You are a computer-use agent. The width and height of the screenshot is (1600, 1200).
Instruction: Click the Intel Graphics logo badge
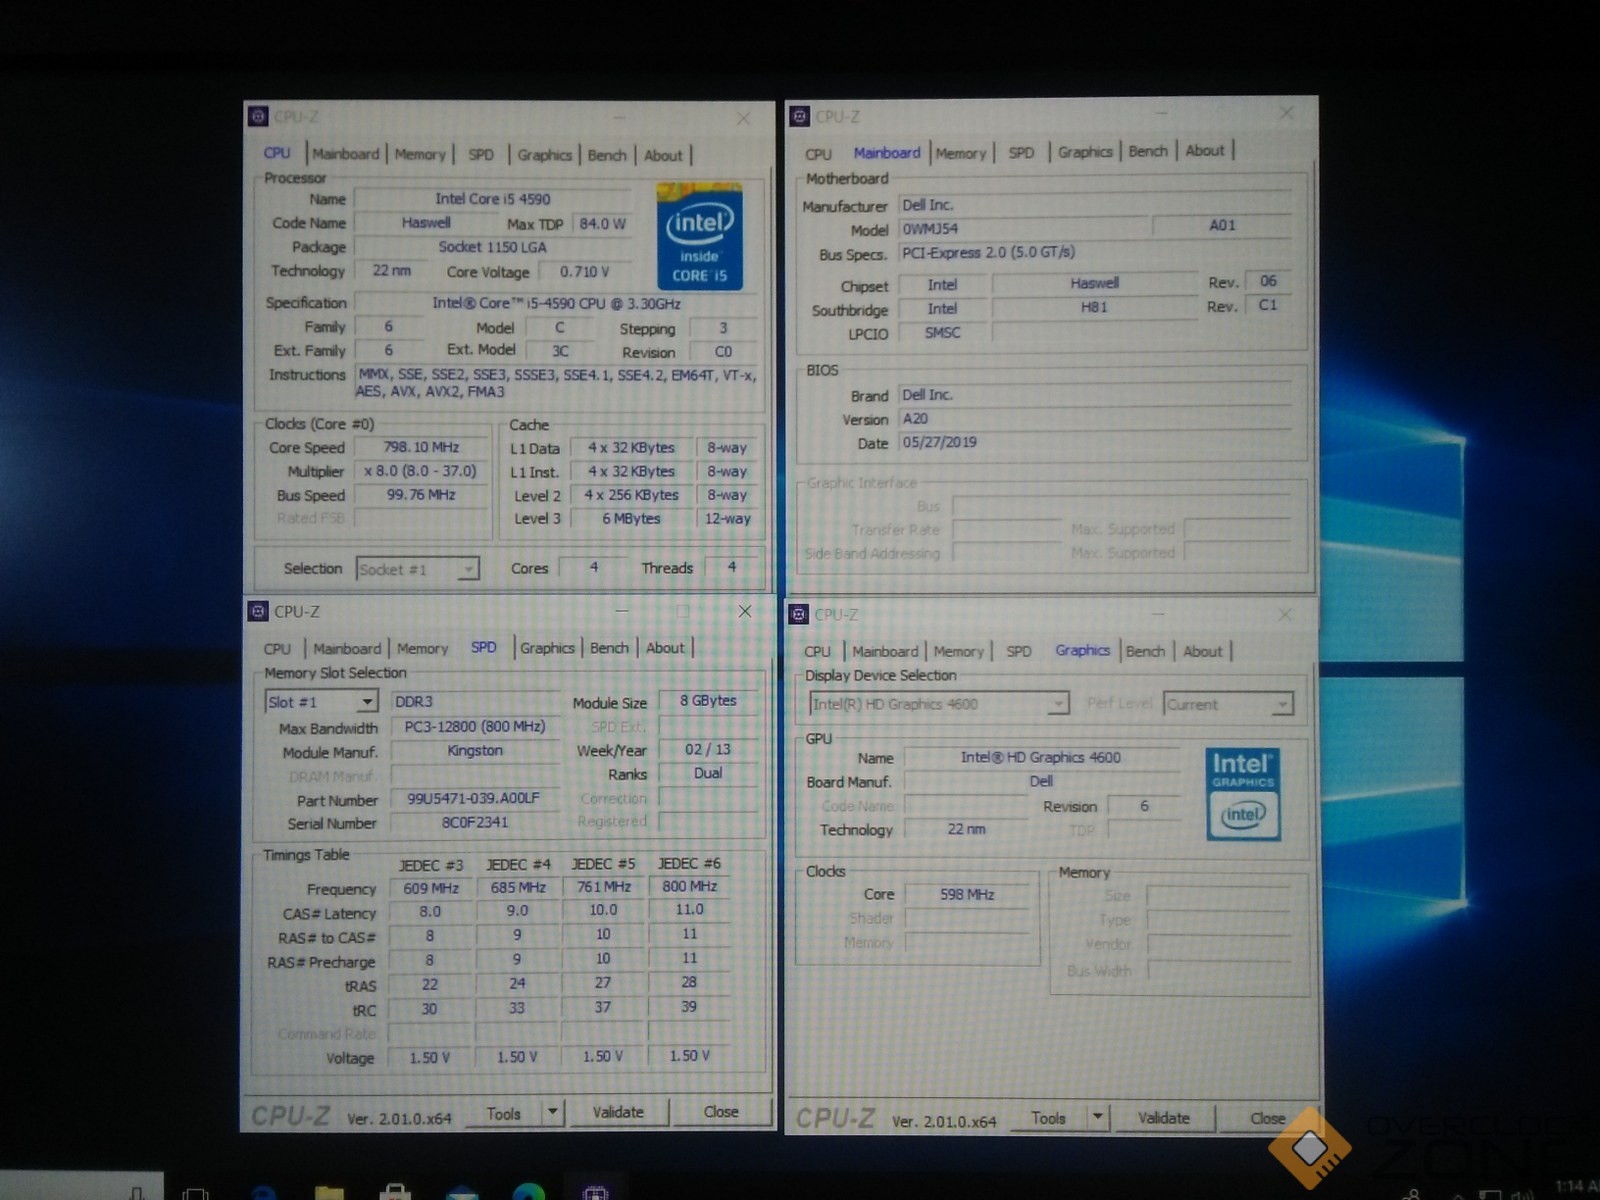click(1242, 793)
